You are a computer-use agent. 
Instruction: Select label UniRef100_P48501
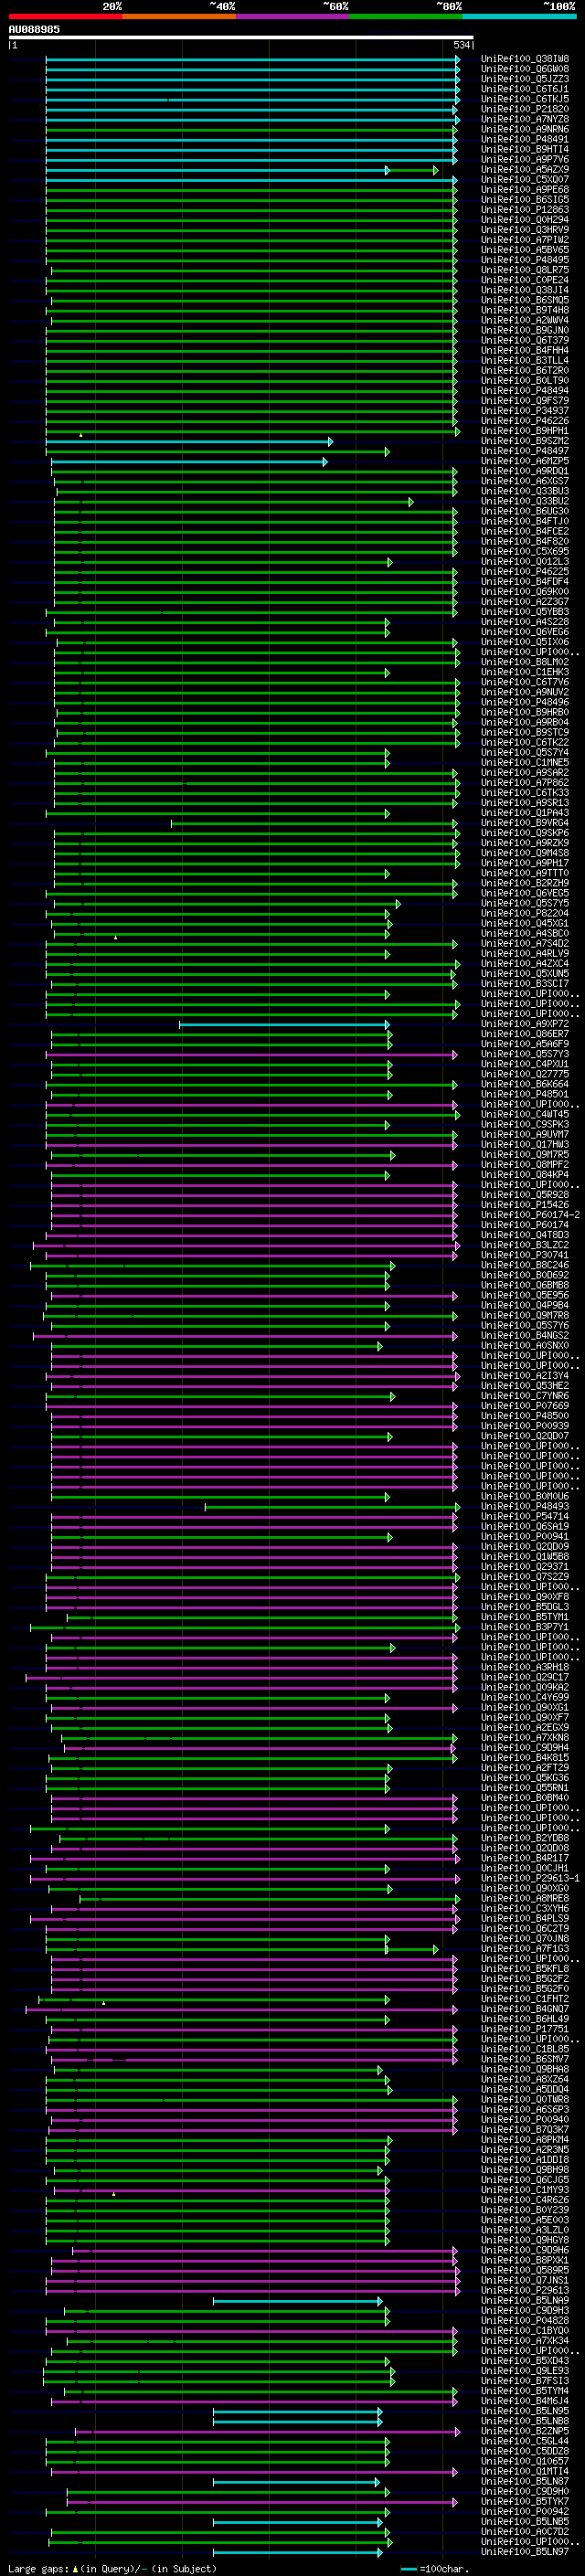tap(525, 1095)
